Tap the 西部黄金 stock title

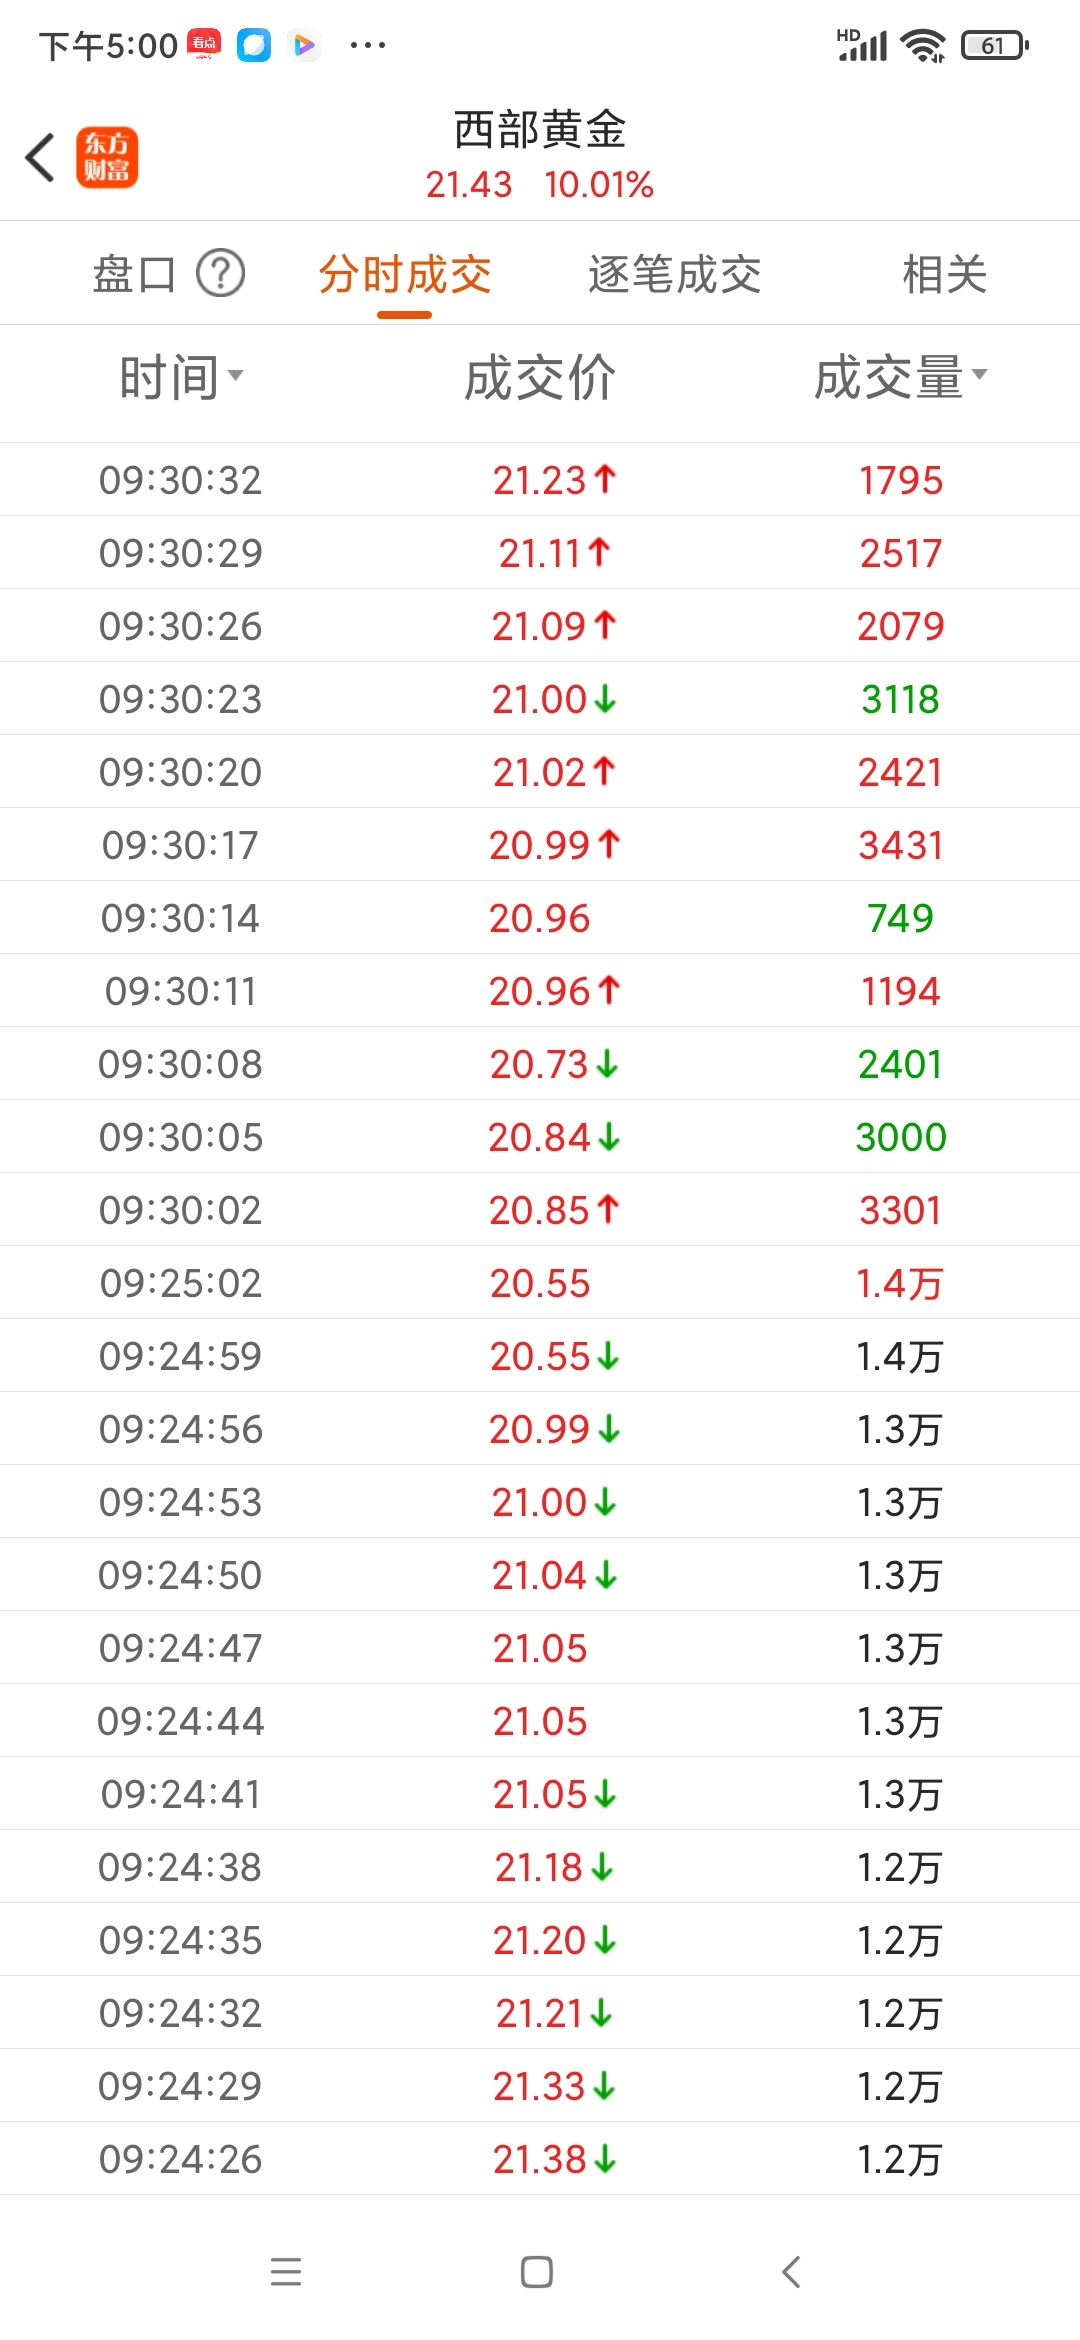tap(540, 129)
